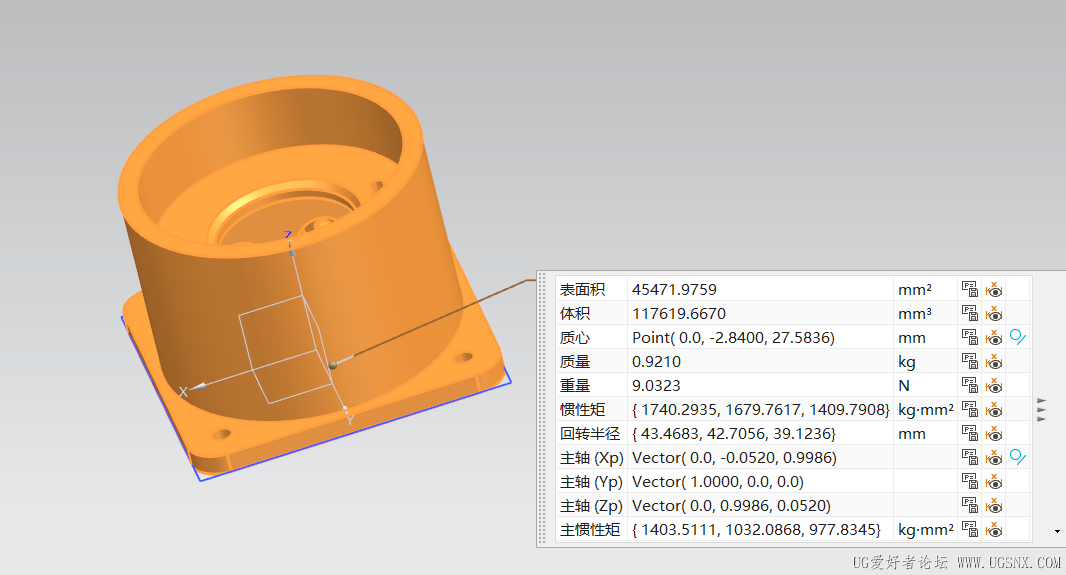This screenshot has width=1066, height=575.
Task: Toggle eye visibility icon for 主轴 (Xp)
Action: pos(994,457)
